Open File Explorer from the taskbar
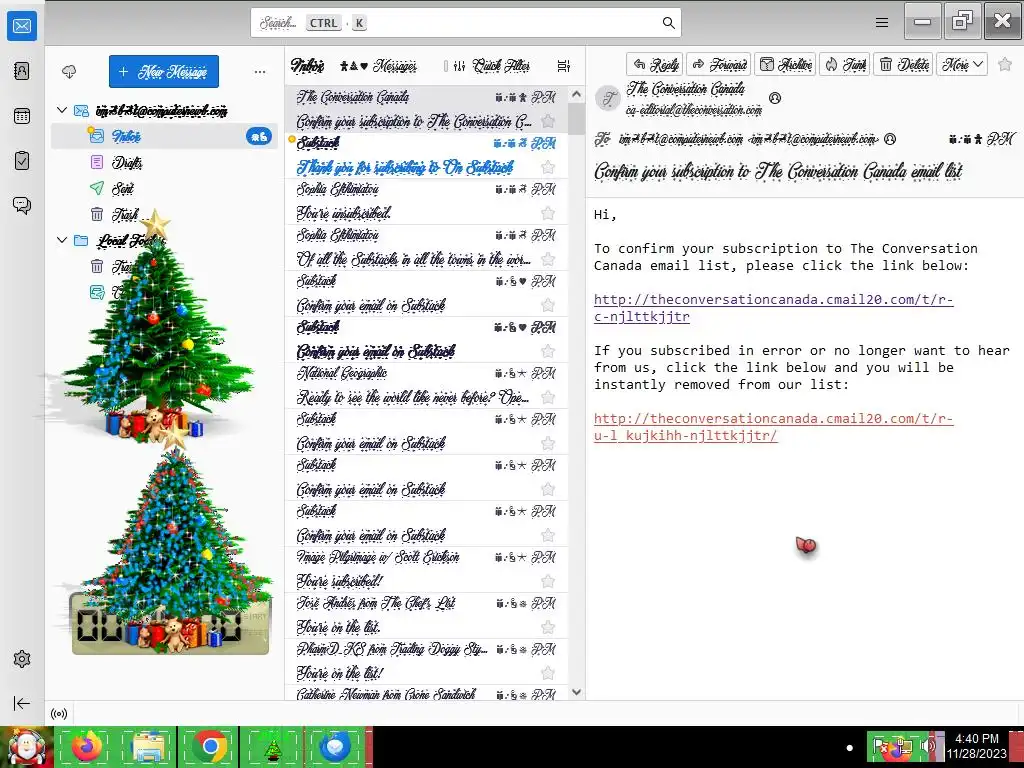This screenshot has height=768, width=1024. (148, 746)
